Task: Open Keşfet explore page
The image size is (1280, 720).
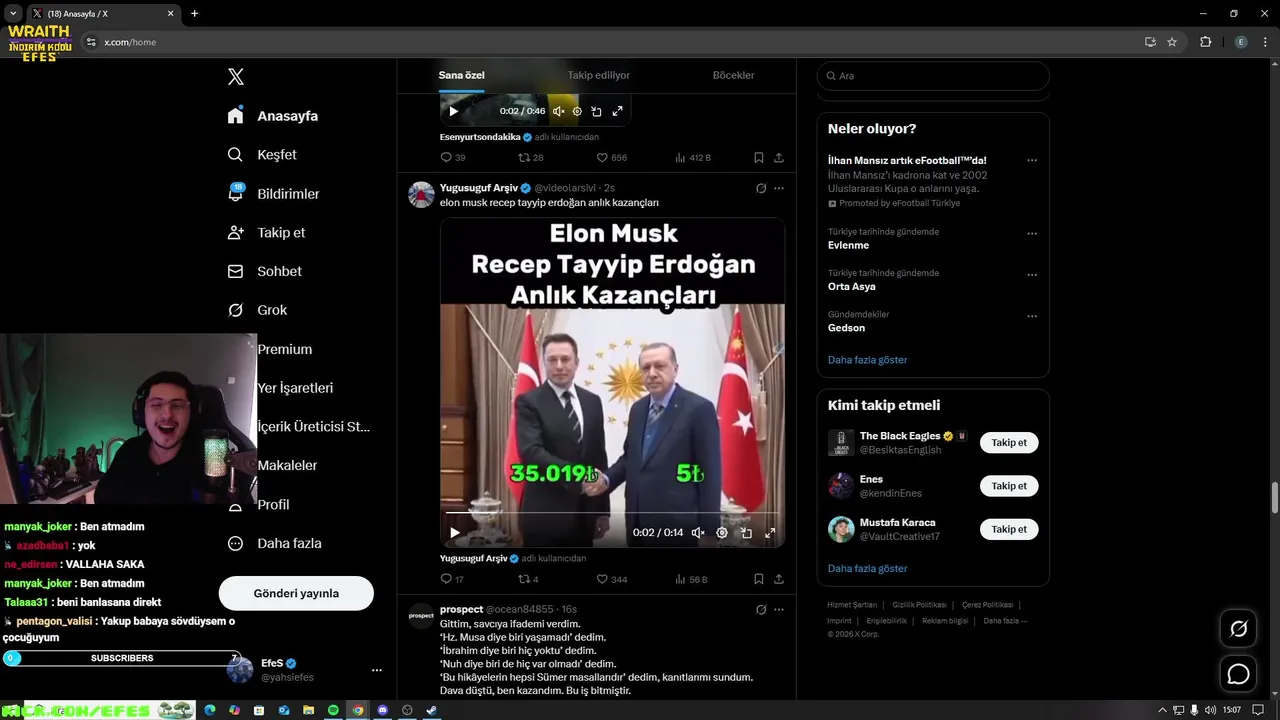Action: [x=262, y=155]
